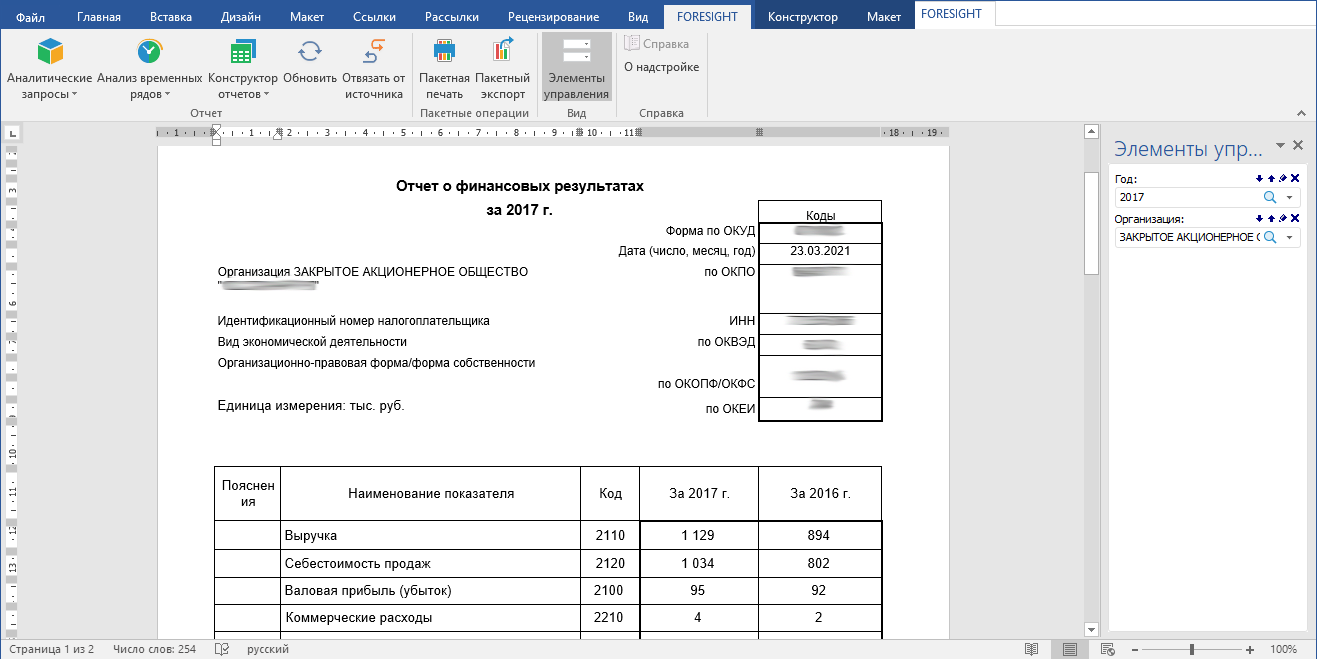
Task: Delete the Год control with X icon
Action: 1295,179
